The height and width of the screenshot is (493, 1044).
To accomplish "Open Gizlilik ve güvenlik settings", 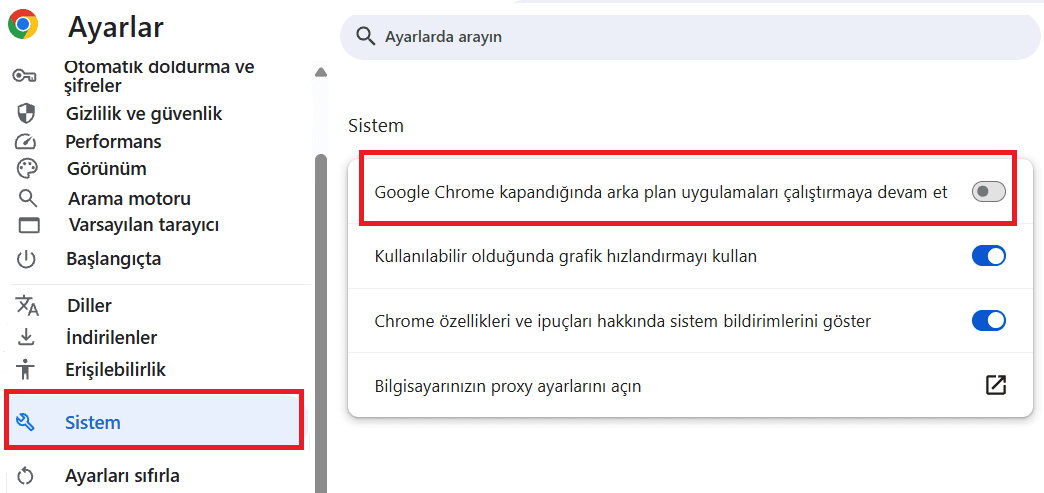I will pos(144,113).
